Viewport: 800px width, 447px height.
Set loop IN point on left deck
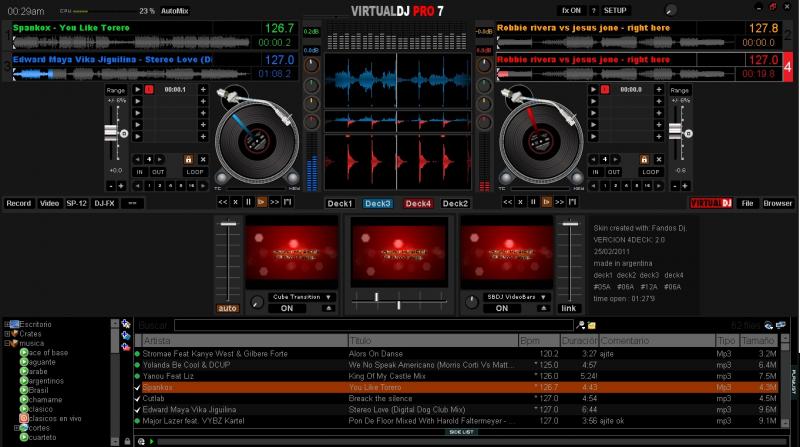pyautogui.click(x=139, y=172)
